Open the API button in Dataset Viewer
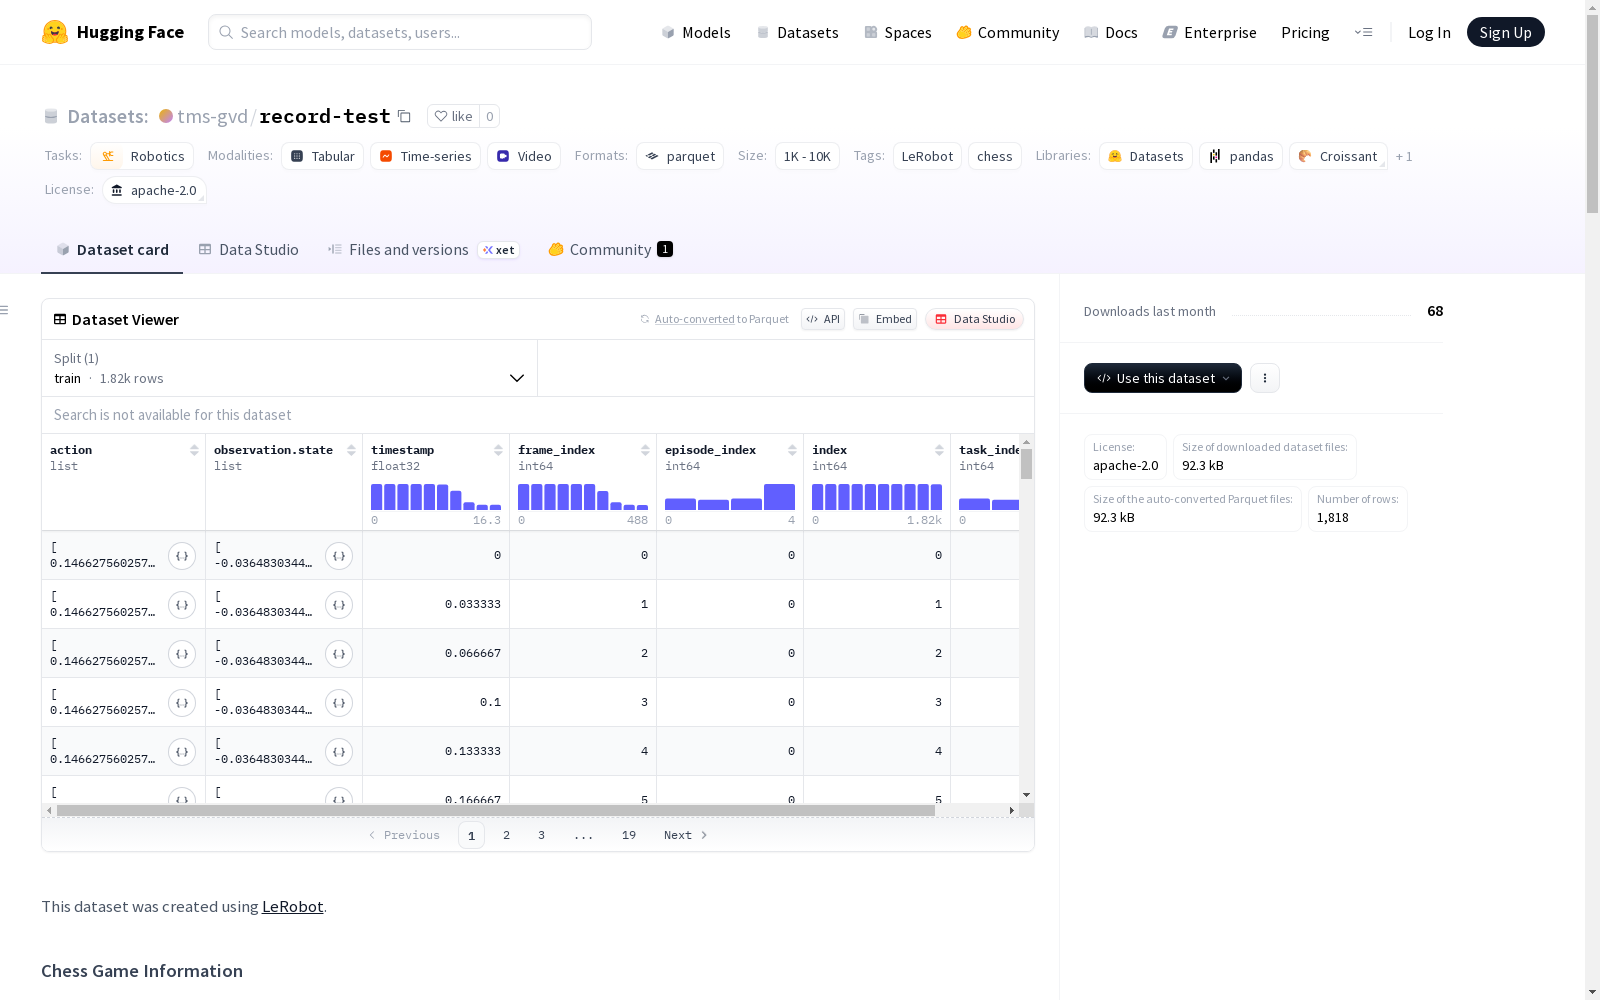The image size is (1600, 1000). [823, 319]
